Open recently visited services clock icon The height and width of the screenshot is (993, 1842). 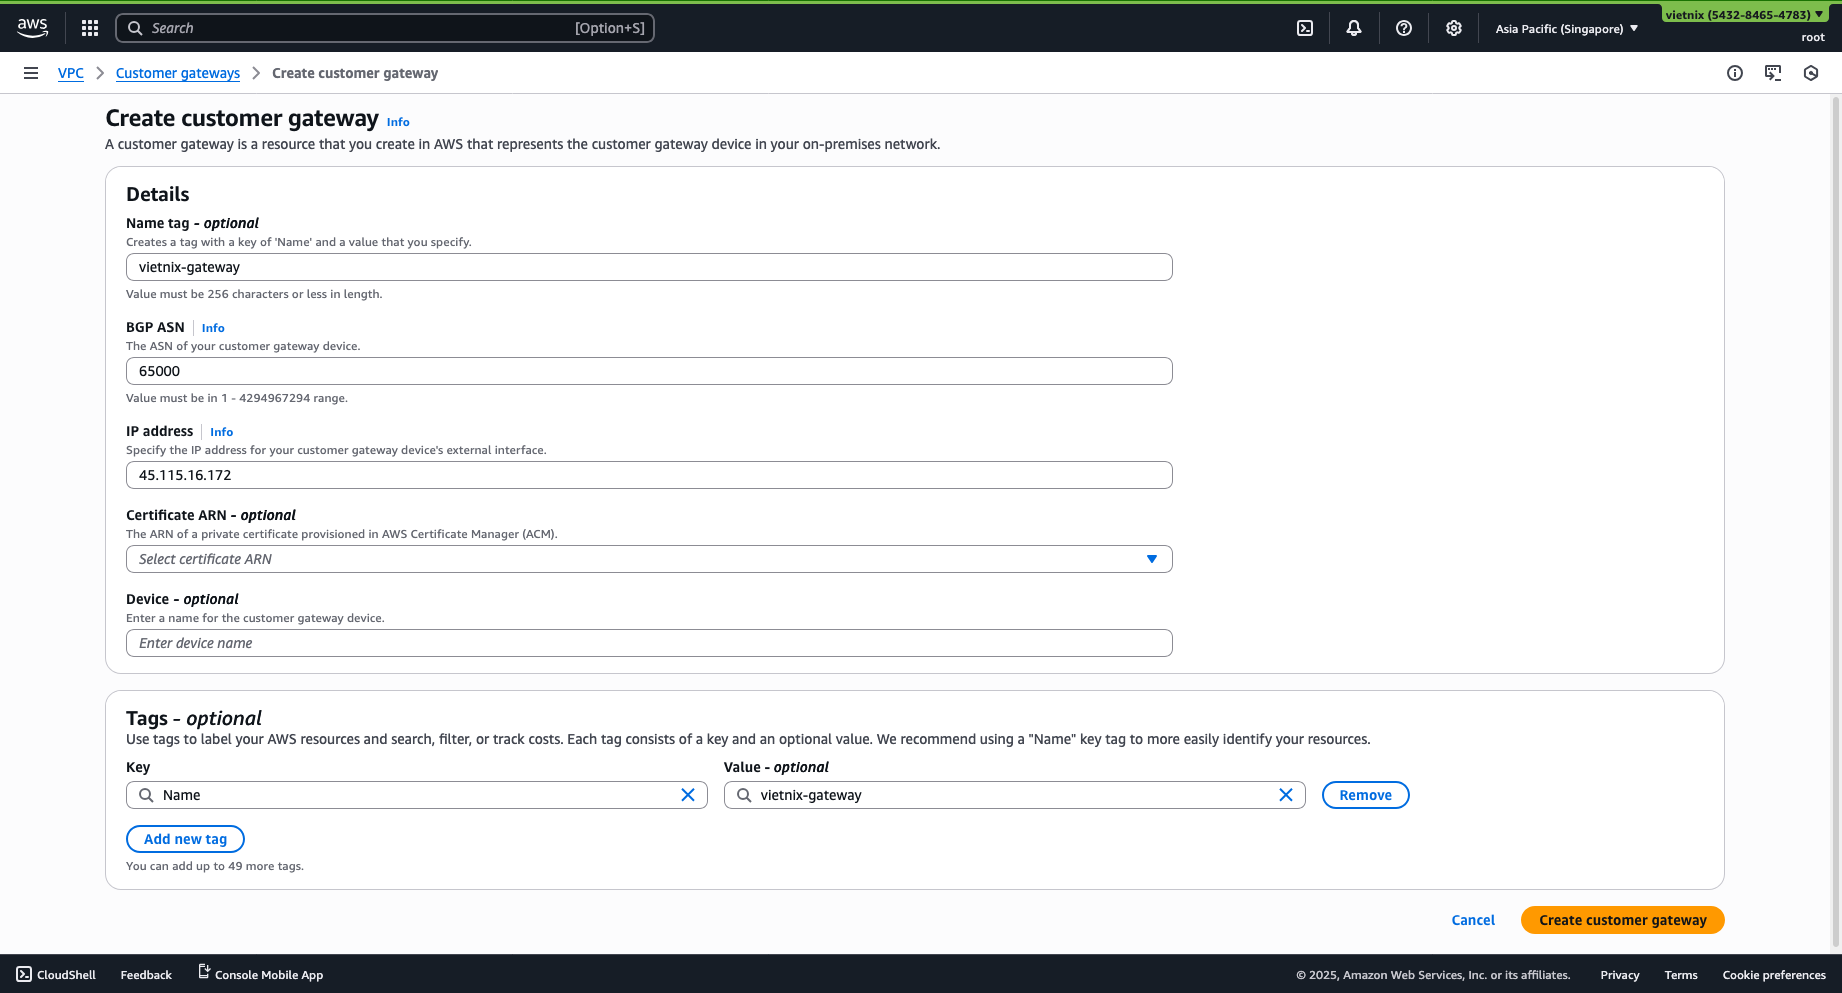click(x=1811, y=73)
